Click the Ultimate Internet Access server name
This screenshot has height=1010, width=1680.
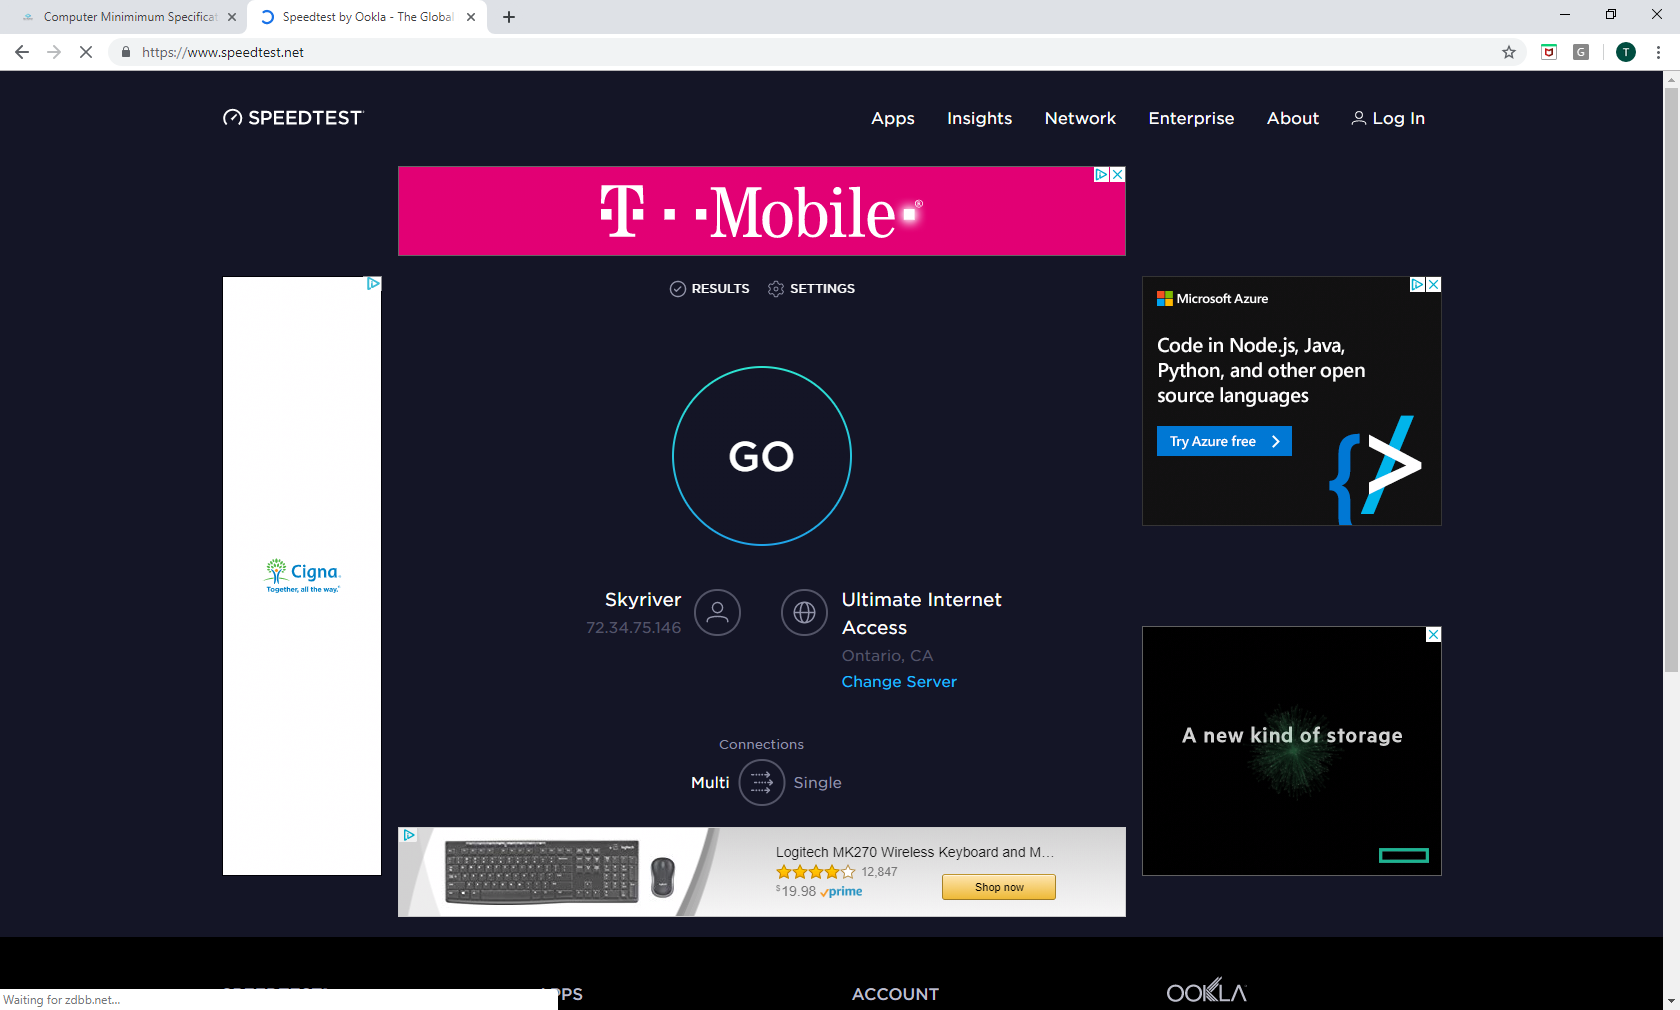(921, 613)
